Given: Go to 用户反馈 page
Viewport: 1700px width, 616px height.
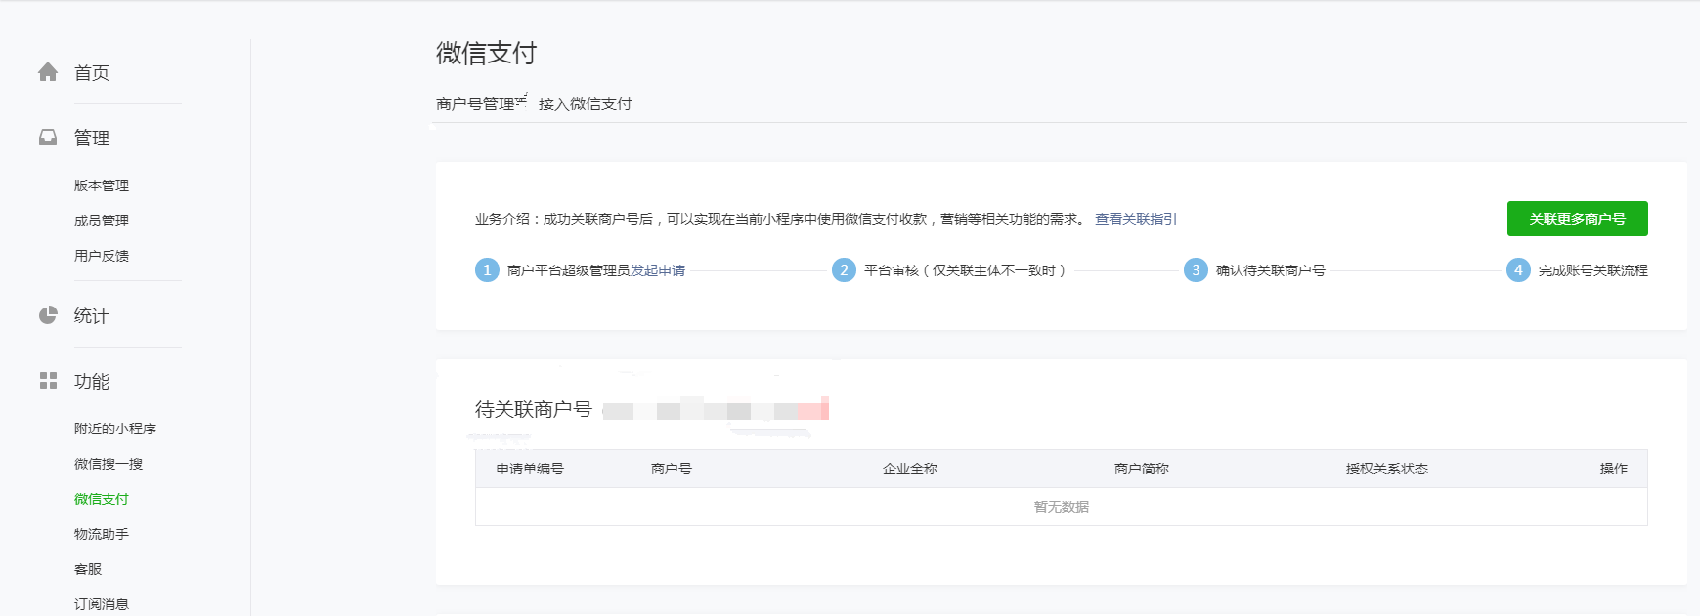Looking at the screenshot, I should point(101,256).
